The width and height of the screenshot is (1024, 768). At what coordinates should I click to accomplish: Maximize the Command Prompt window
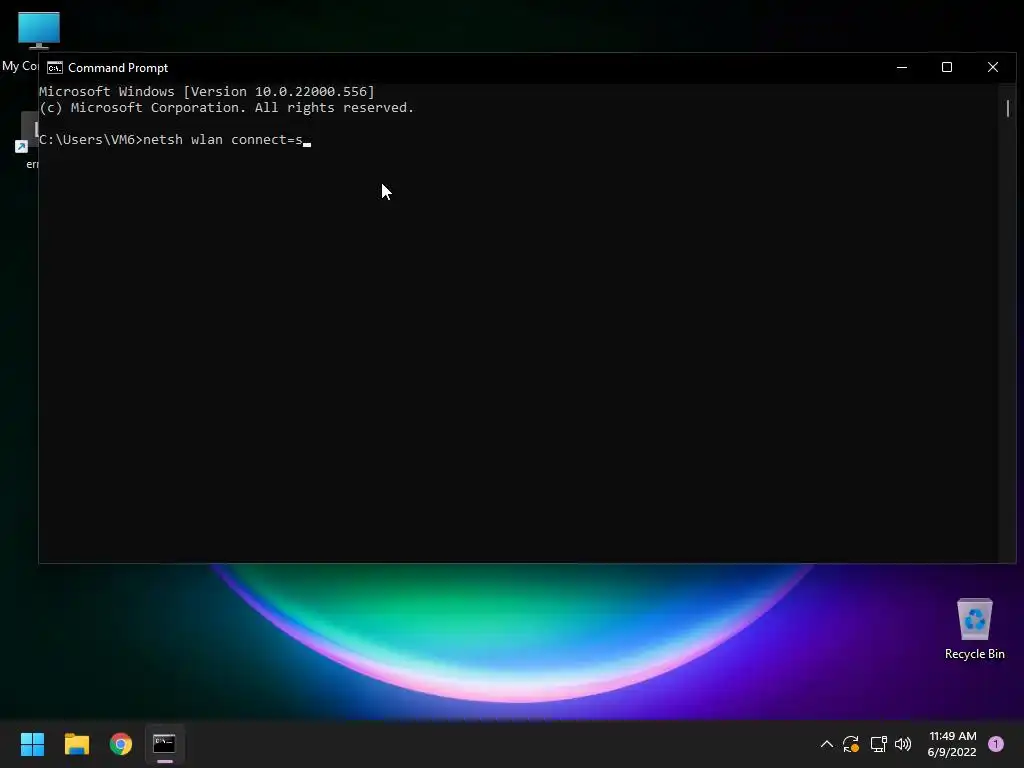point(947,67)
